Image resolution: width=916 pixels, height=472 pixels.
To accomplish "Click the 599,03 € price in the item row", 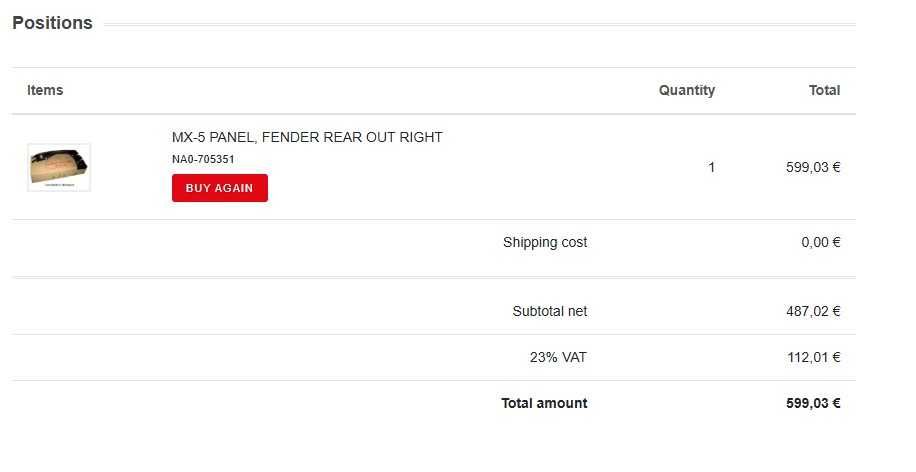I will tap(812, 167).
